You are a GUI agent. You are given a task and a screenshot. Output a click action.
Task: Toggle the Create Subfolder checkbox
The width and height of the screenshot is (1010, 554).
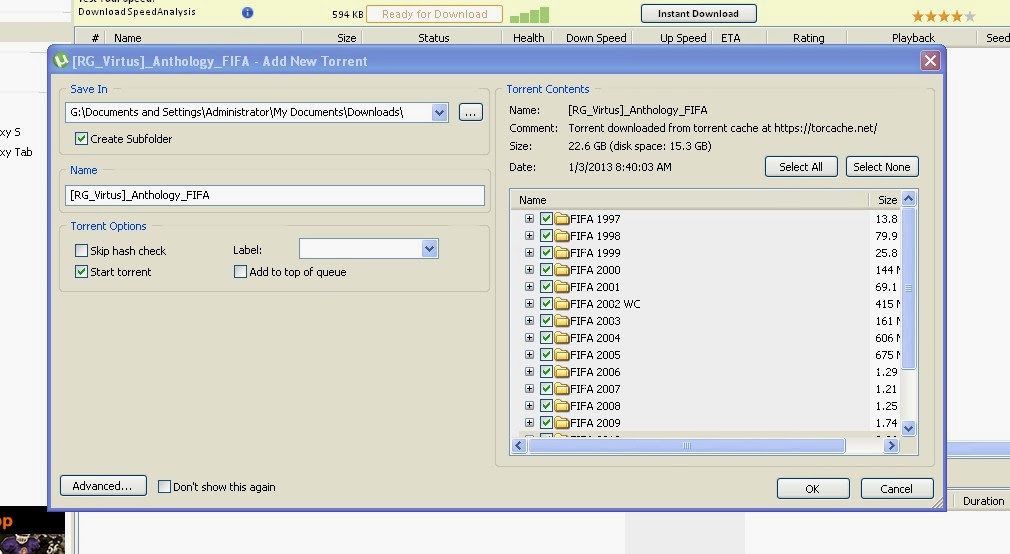pos(81,138)
